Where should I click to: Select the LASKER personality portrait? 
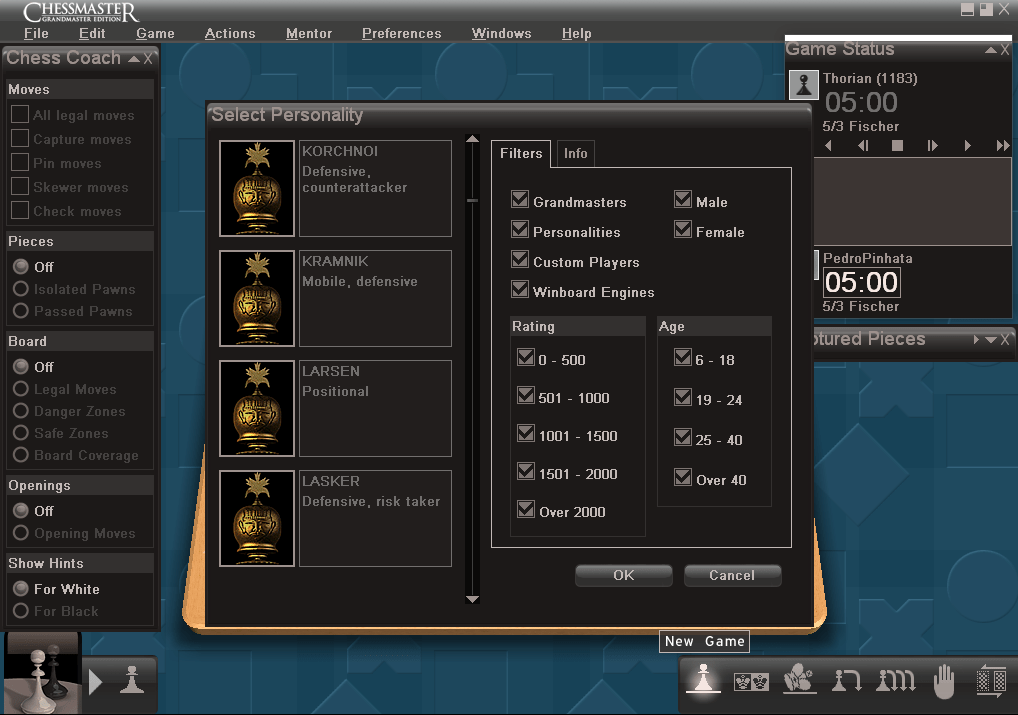click(257, 518)
